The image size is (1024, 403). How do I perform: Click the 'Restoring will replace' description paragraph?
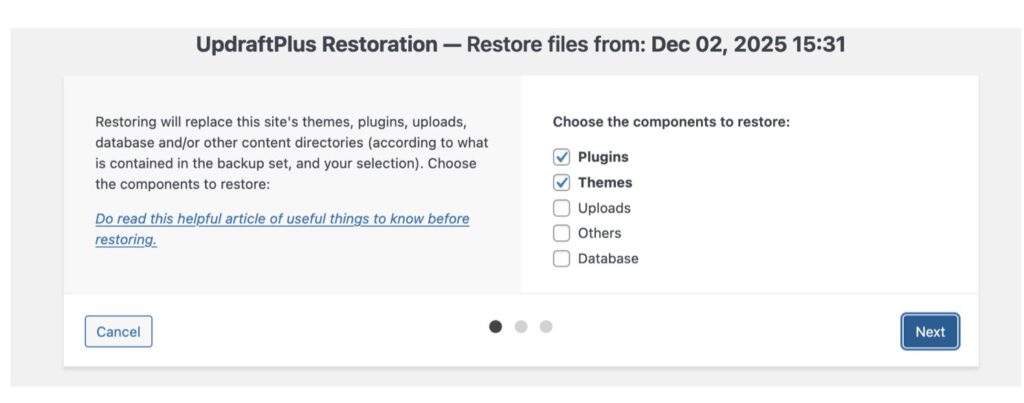pos(290,151)
